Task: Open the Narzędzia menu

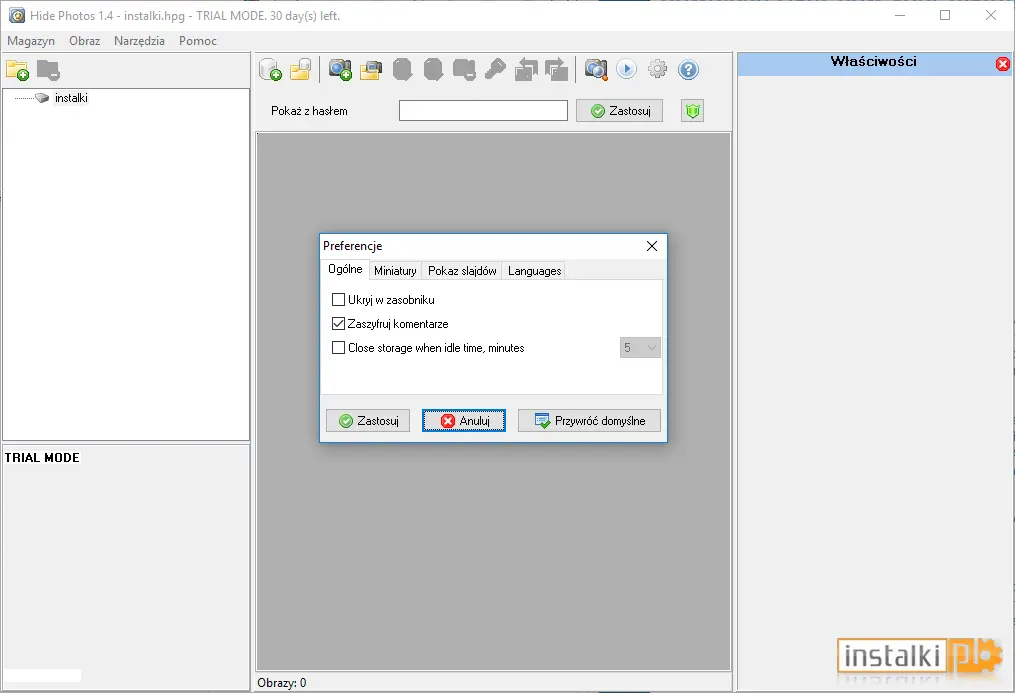Action: pyautogui.click(x=139, y=41)
